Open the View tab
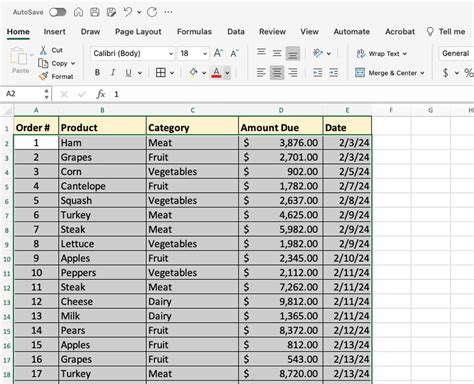 [x=309, y=32]
